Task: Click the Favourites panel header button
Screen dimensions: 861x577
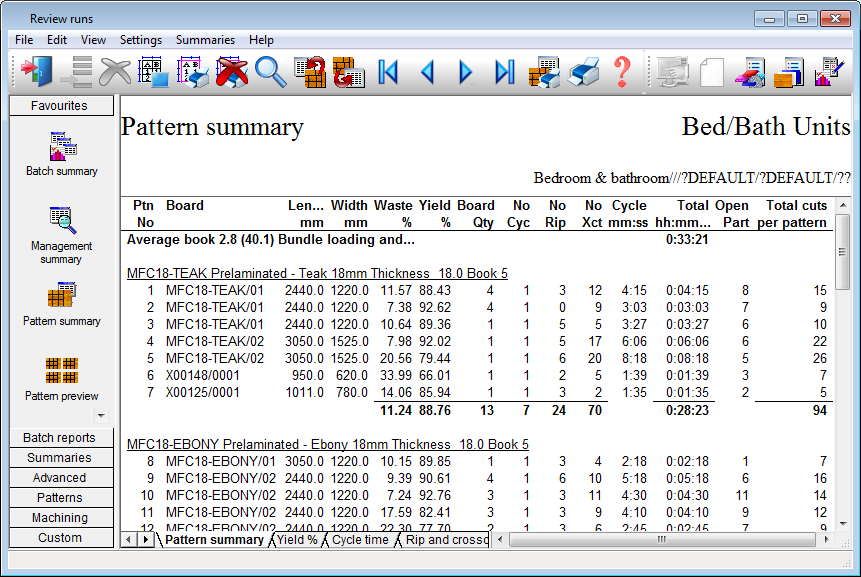Action: [62, 105]
